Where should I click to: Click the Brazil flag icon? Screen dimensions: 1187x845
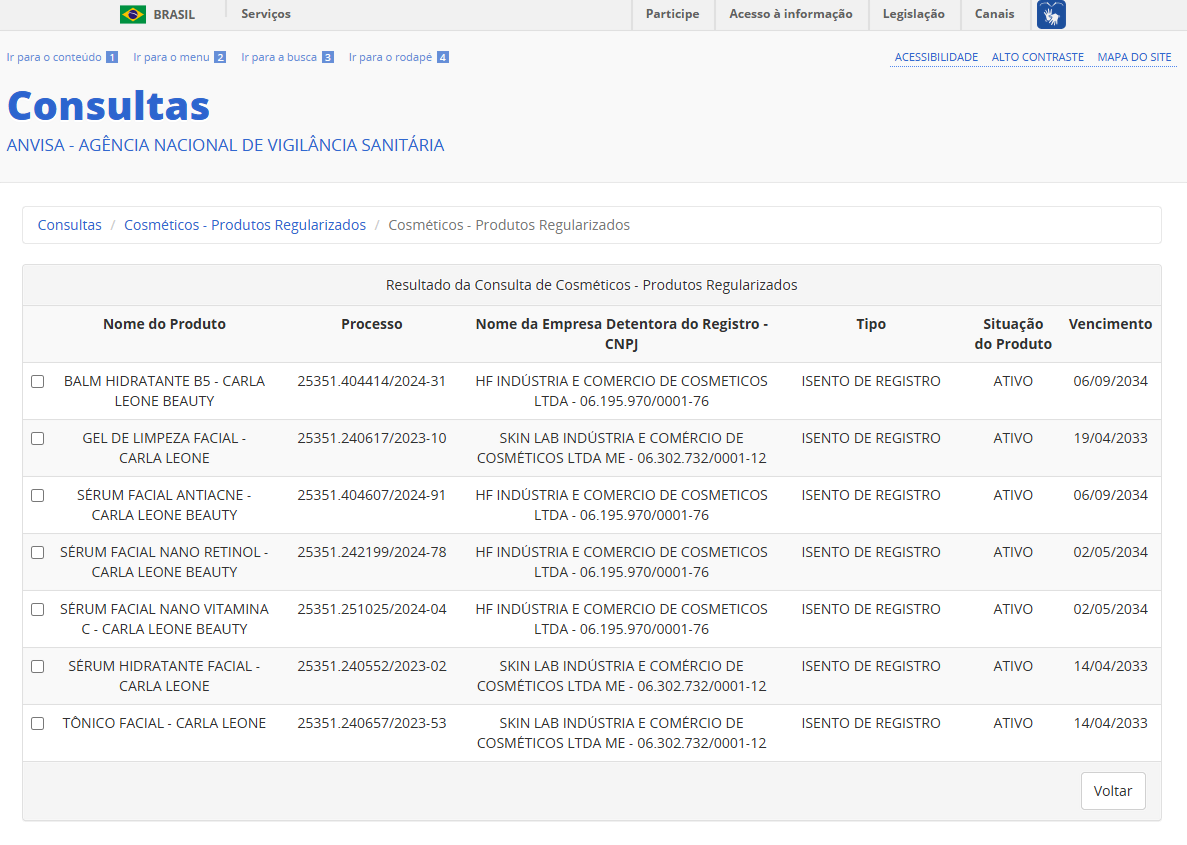pos(132,14)
